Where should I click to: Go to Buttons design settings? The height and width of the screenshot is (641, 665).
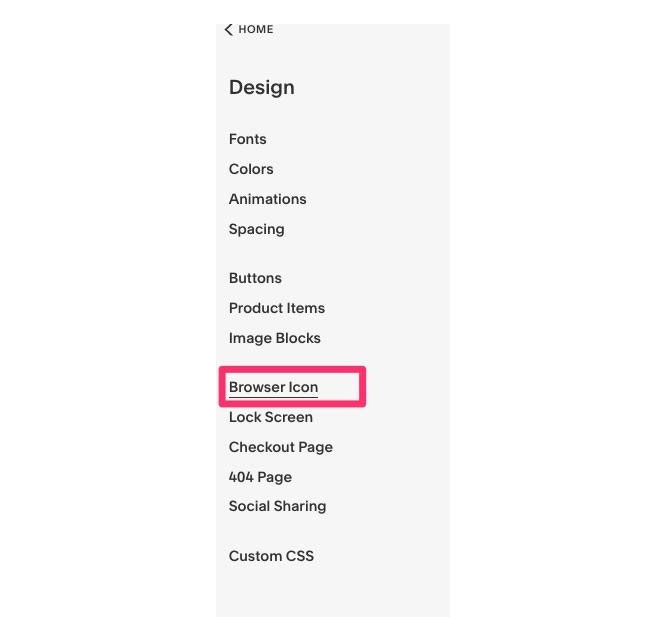(255, 278)
